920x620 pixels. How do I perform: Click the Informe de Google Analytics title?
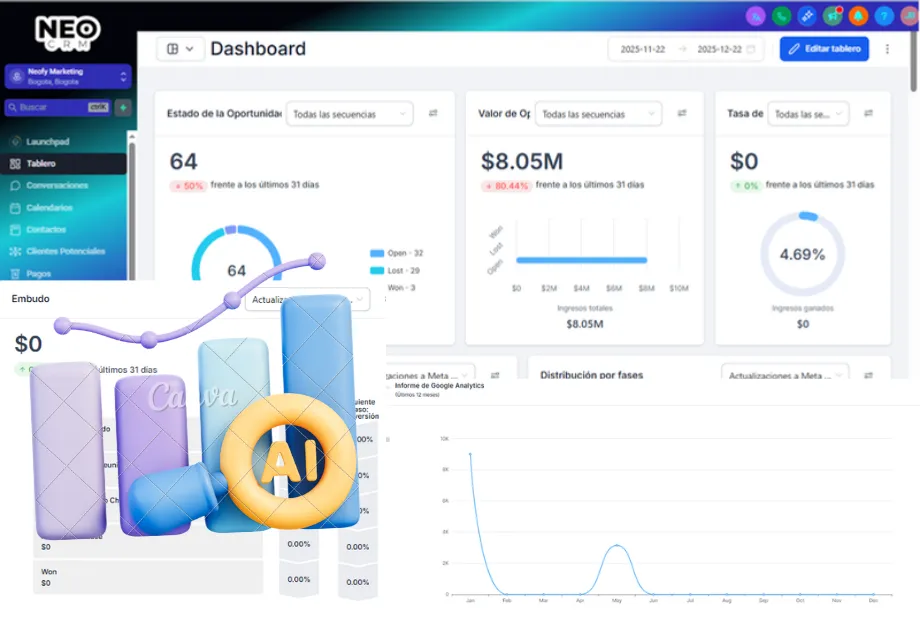pos(439,386)
